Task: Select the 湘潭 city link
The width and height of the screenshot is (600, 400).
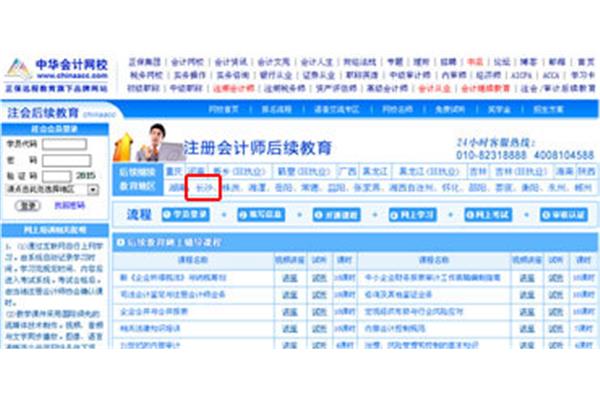Action: point(257,188)
